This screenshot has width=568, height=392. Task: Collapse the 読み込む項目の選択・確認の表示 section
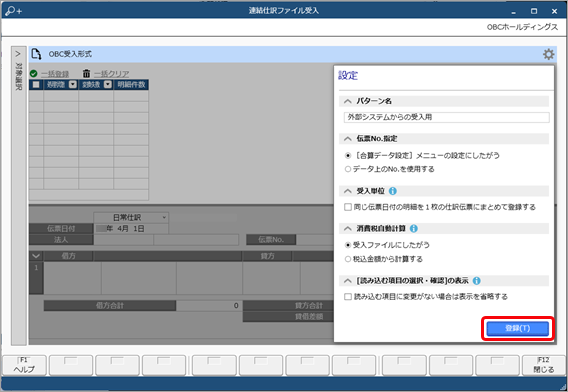(348, 281)
